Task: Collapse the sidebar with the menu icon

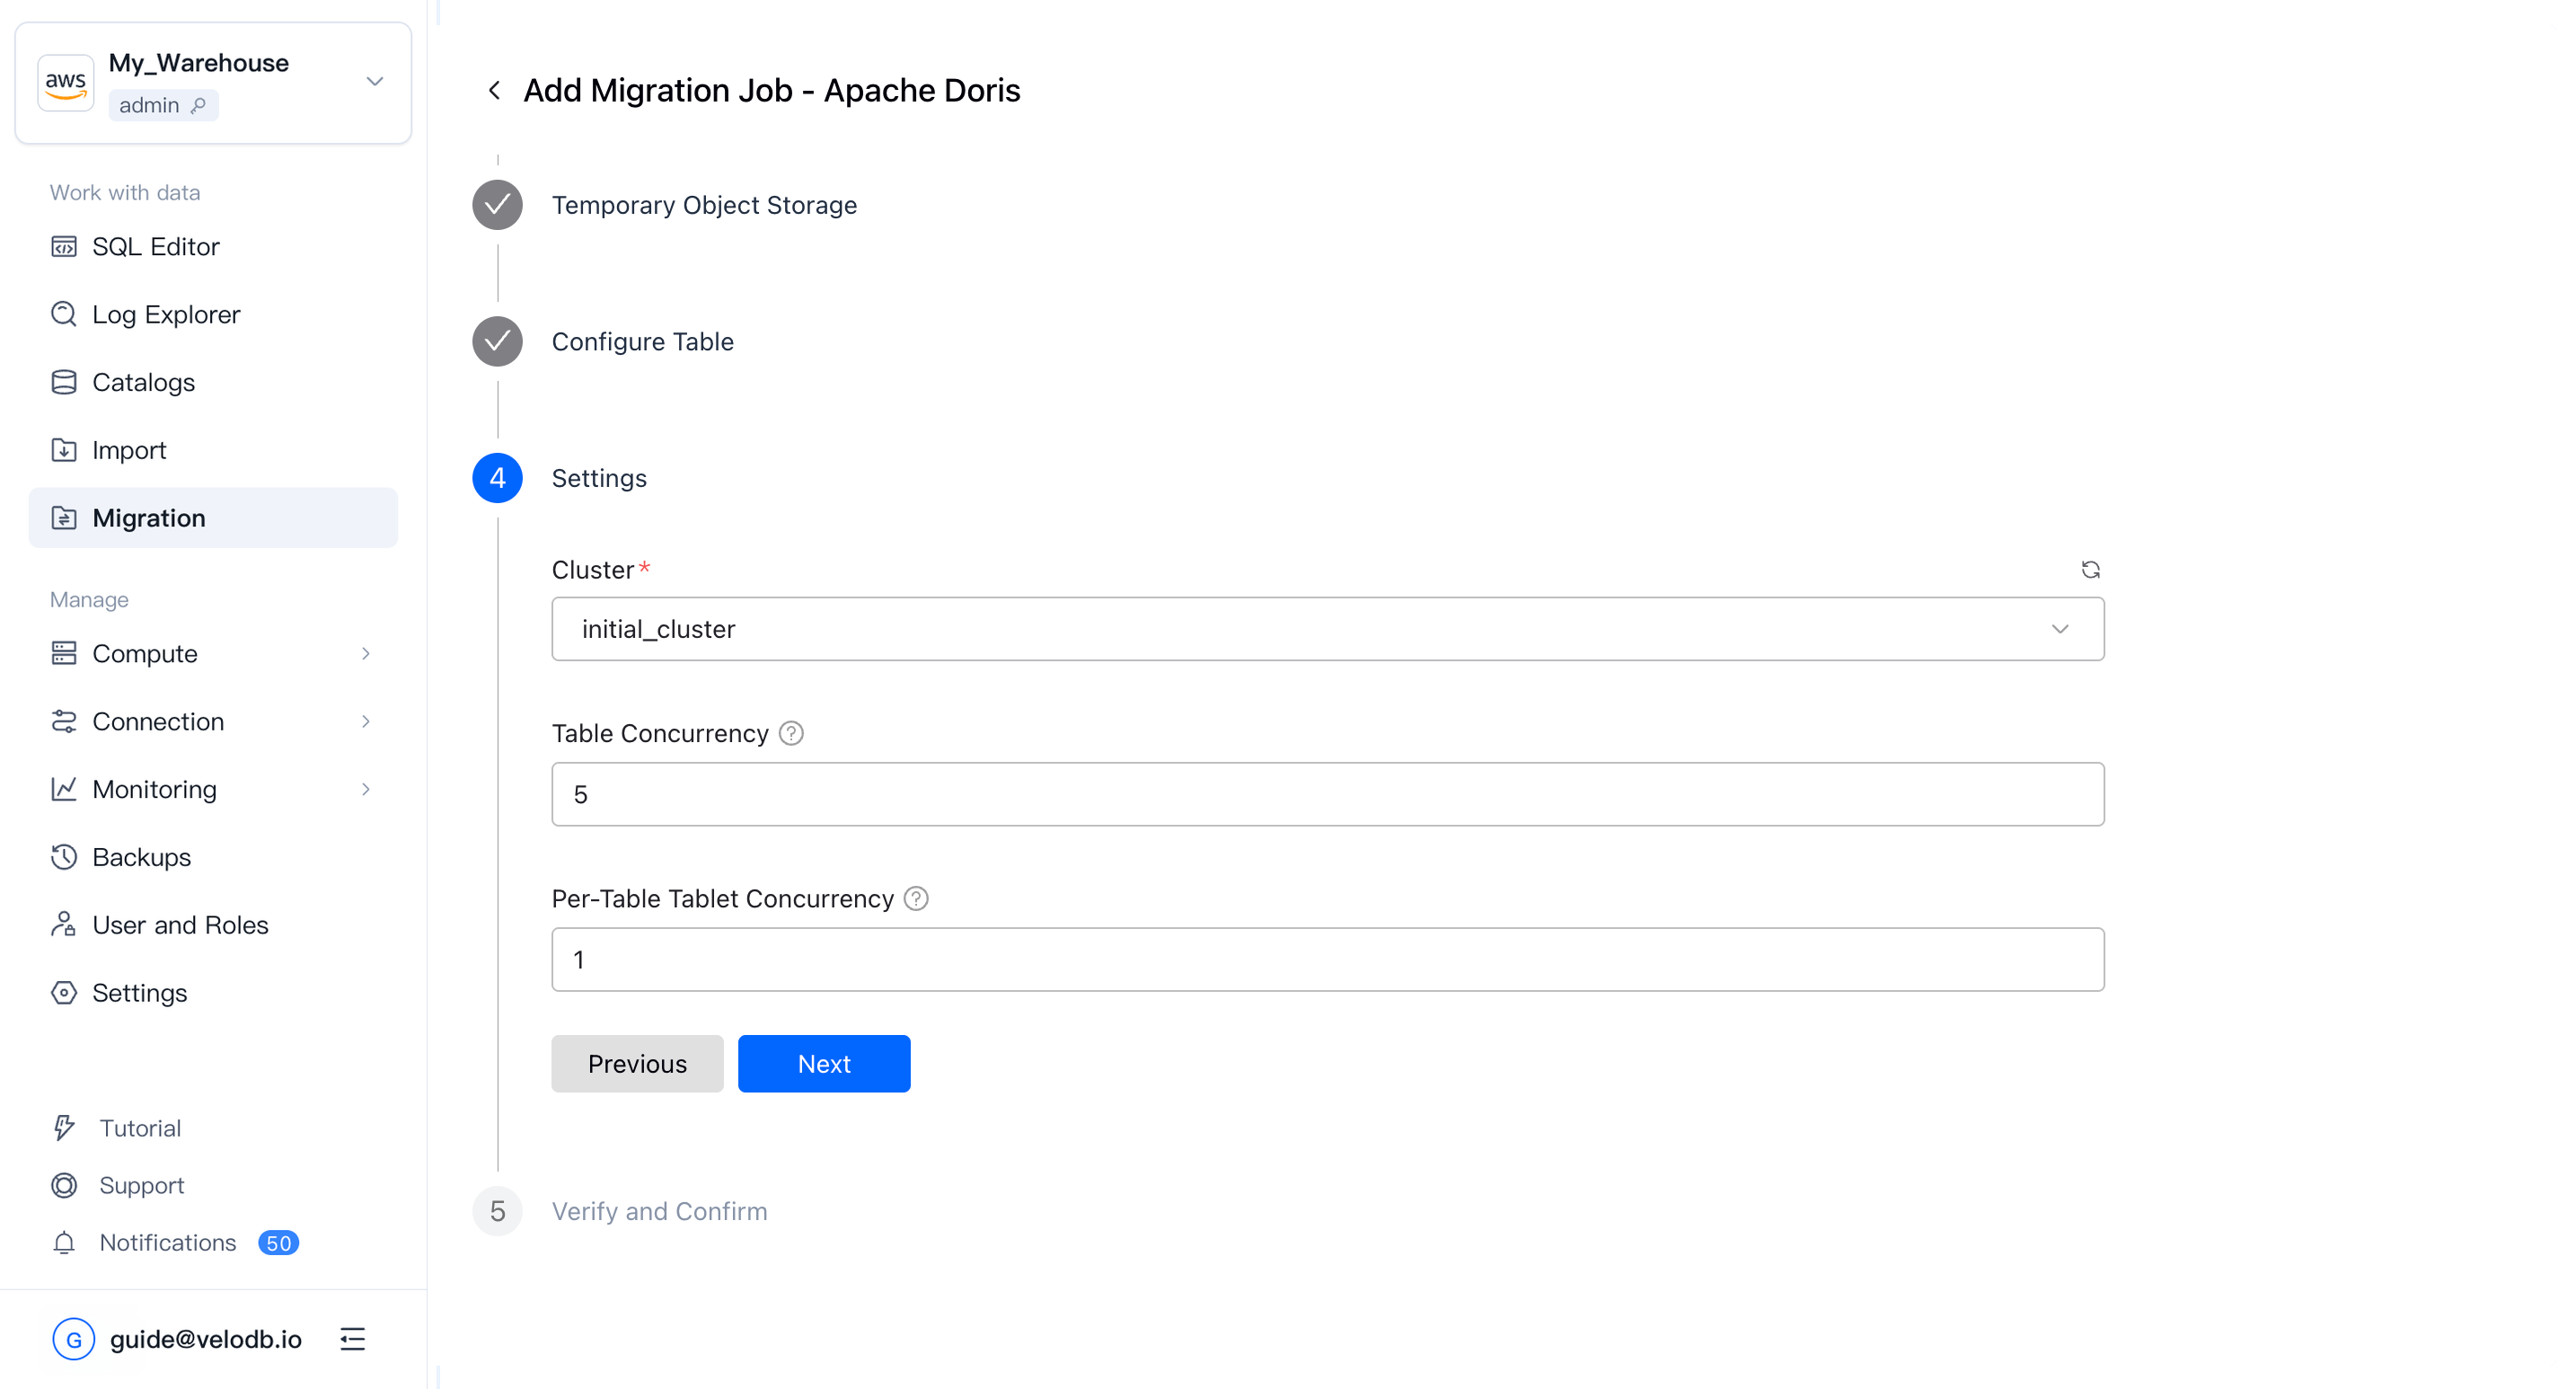Action: click(352, 1339)
